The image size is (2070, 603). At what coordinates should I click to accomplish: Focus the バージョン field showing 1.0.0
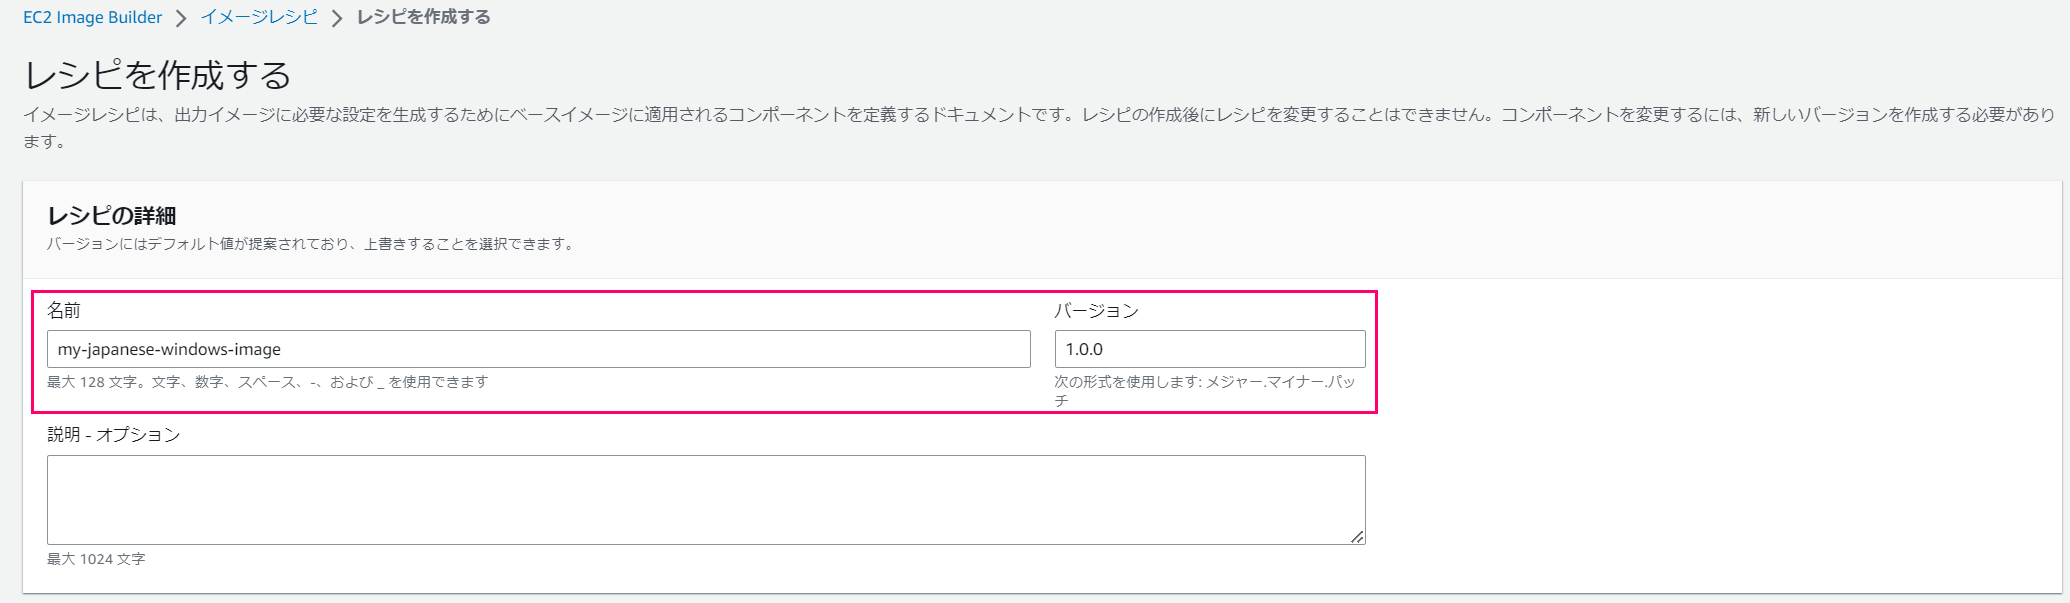[x=1209, y=349]
